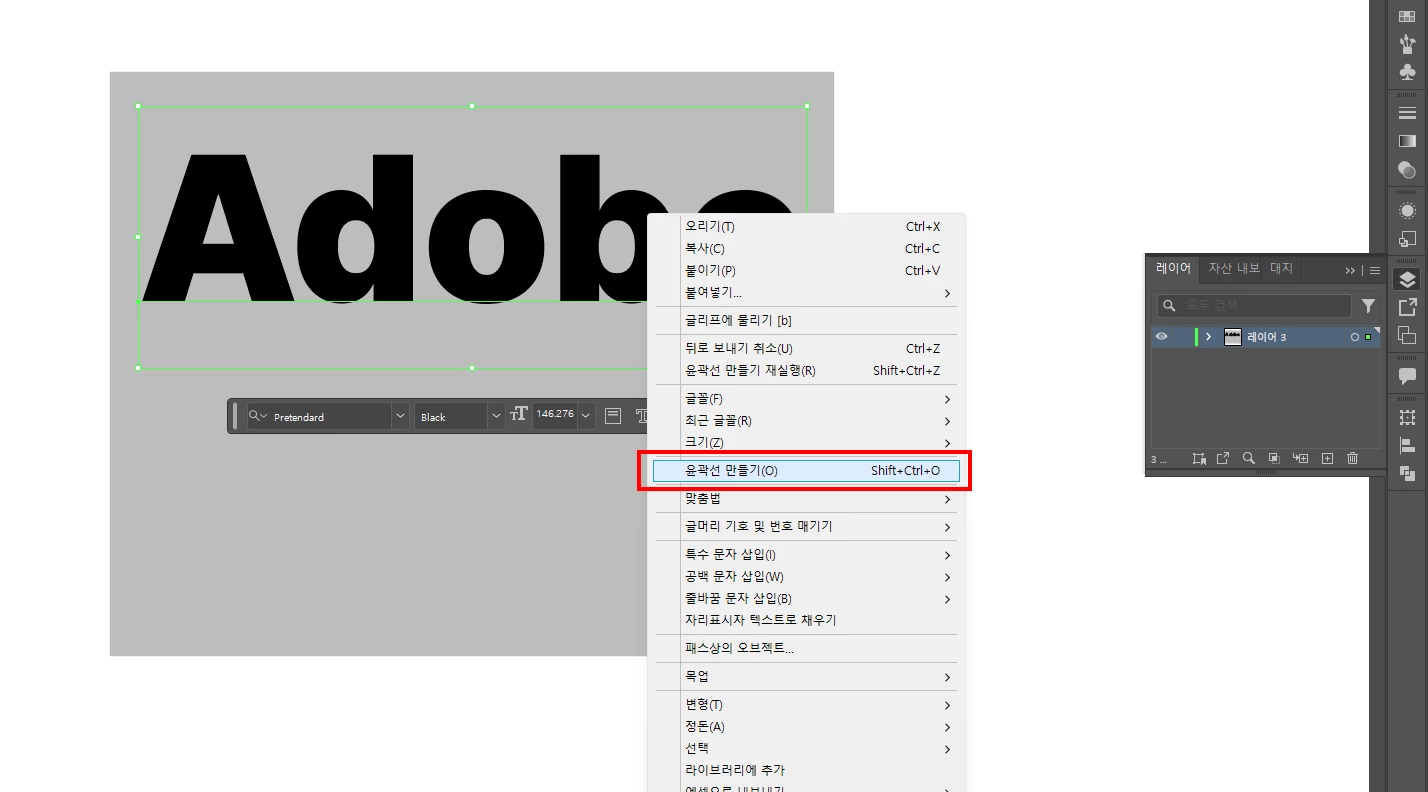Image resolution: width=1428 pixels, height=792 pixels.
Task: Open 글머리 기호 및 번호 매기기 submenu
Action: [806, 526]
